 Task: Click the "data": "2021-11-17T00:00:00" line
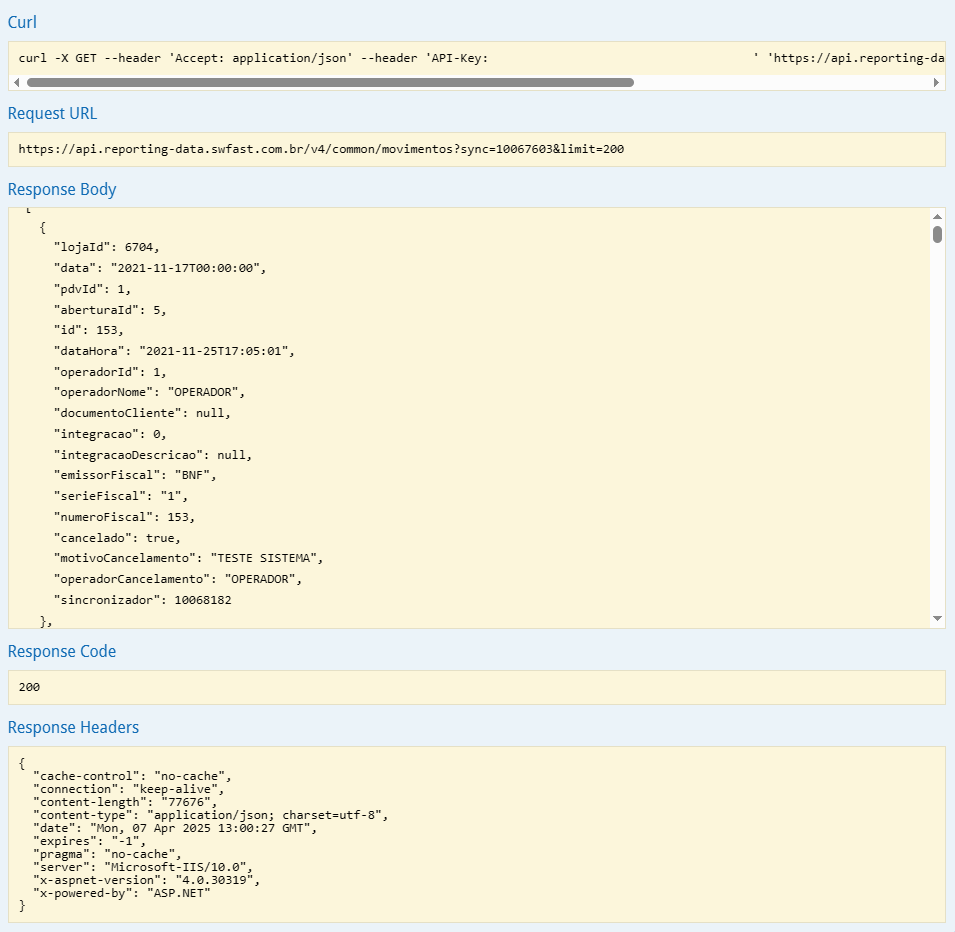coord(160,268)
